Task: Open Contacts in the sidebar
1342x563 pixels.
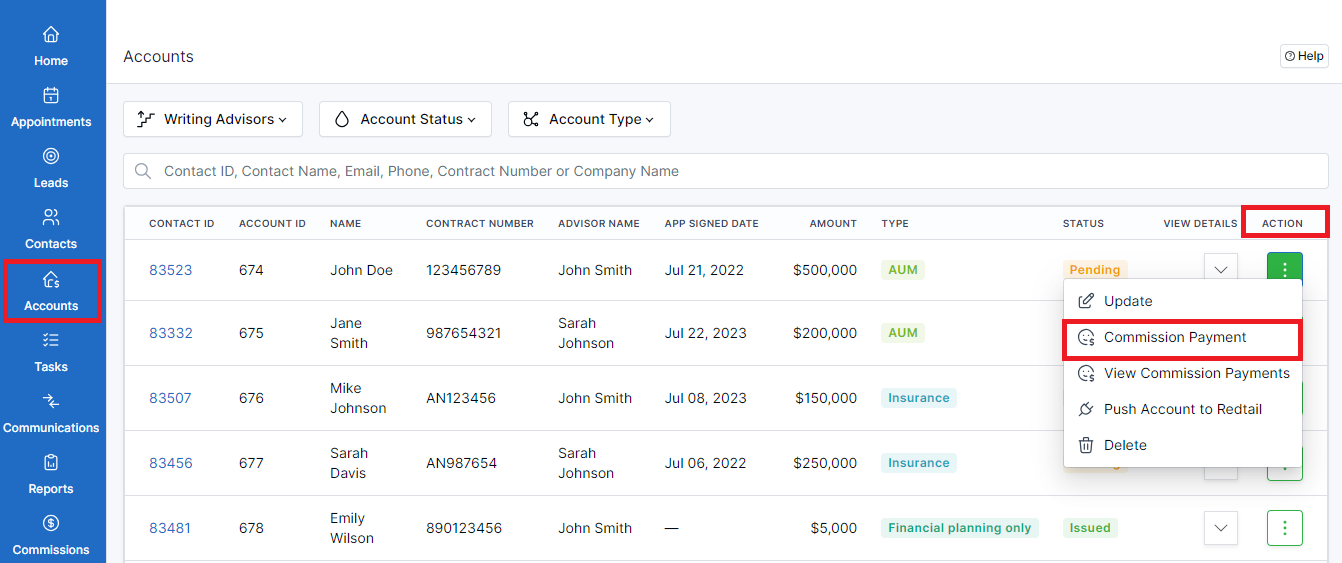Action: click(51, 230)
